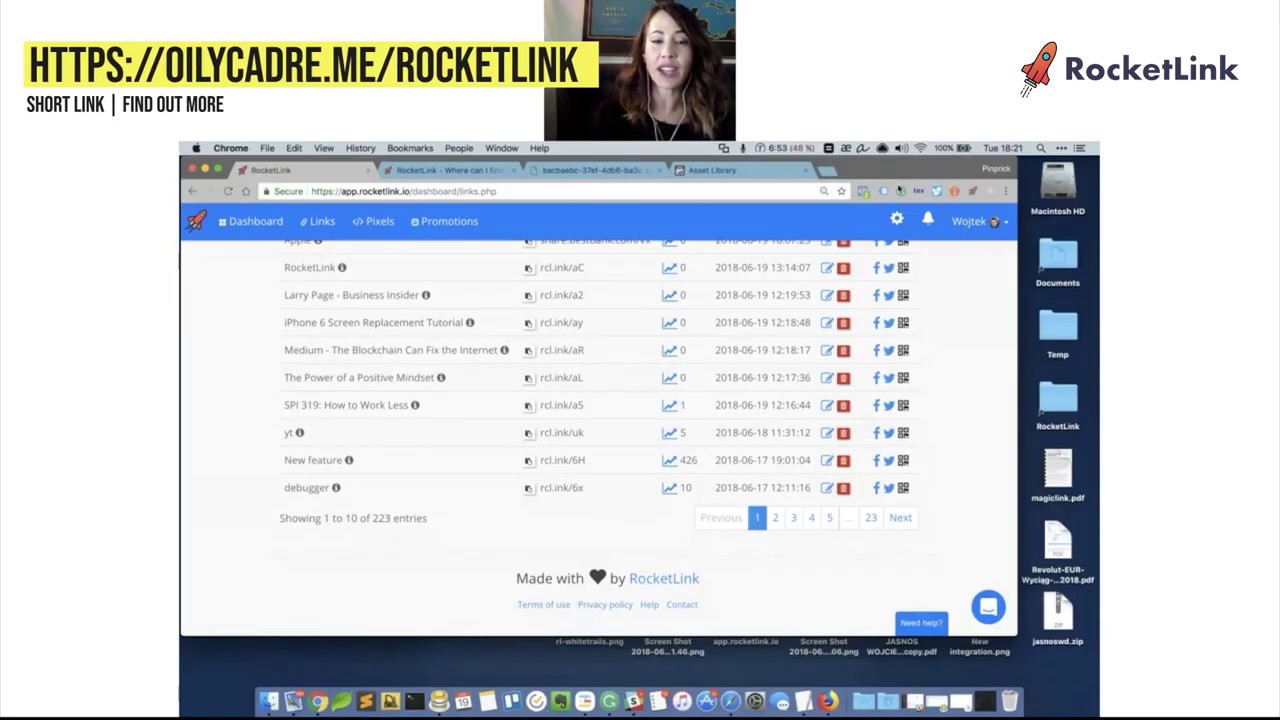The width and height of the screenshot is (1280, 720).
Task: Go to pagination page 3
Action: [x=793, y=517]
